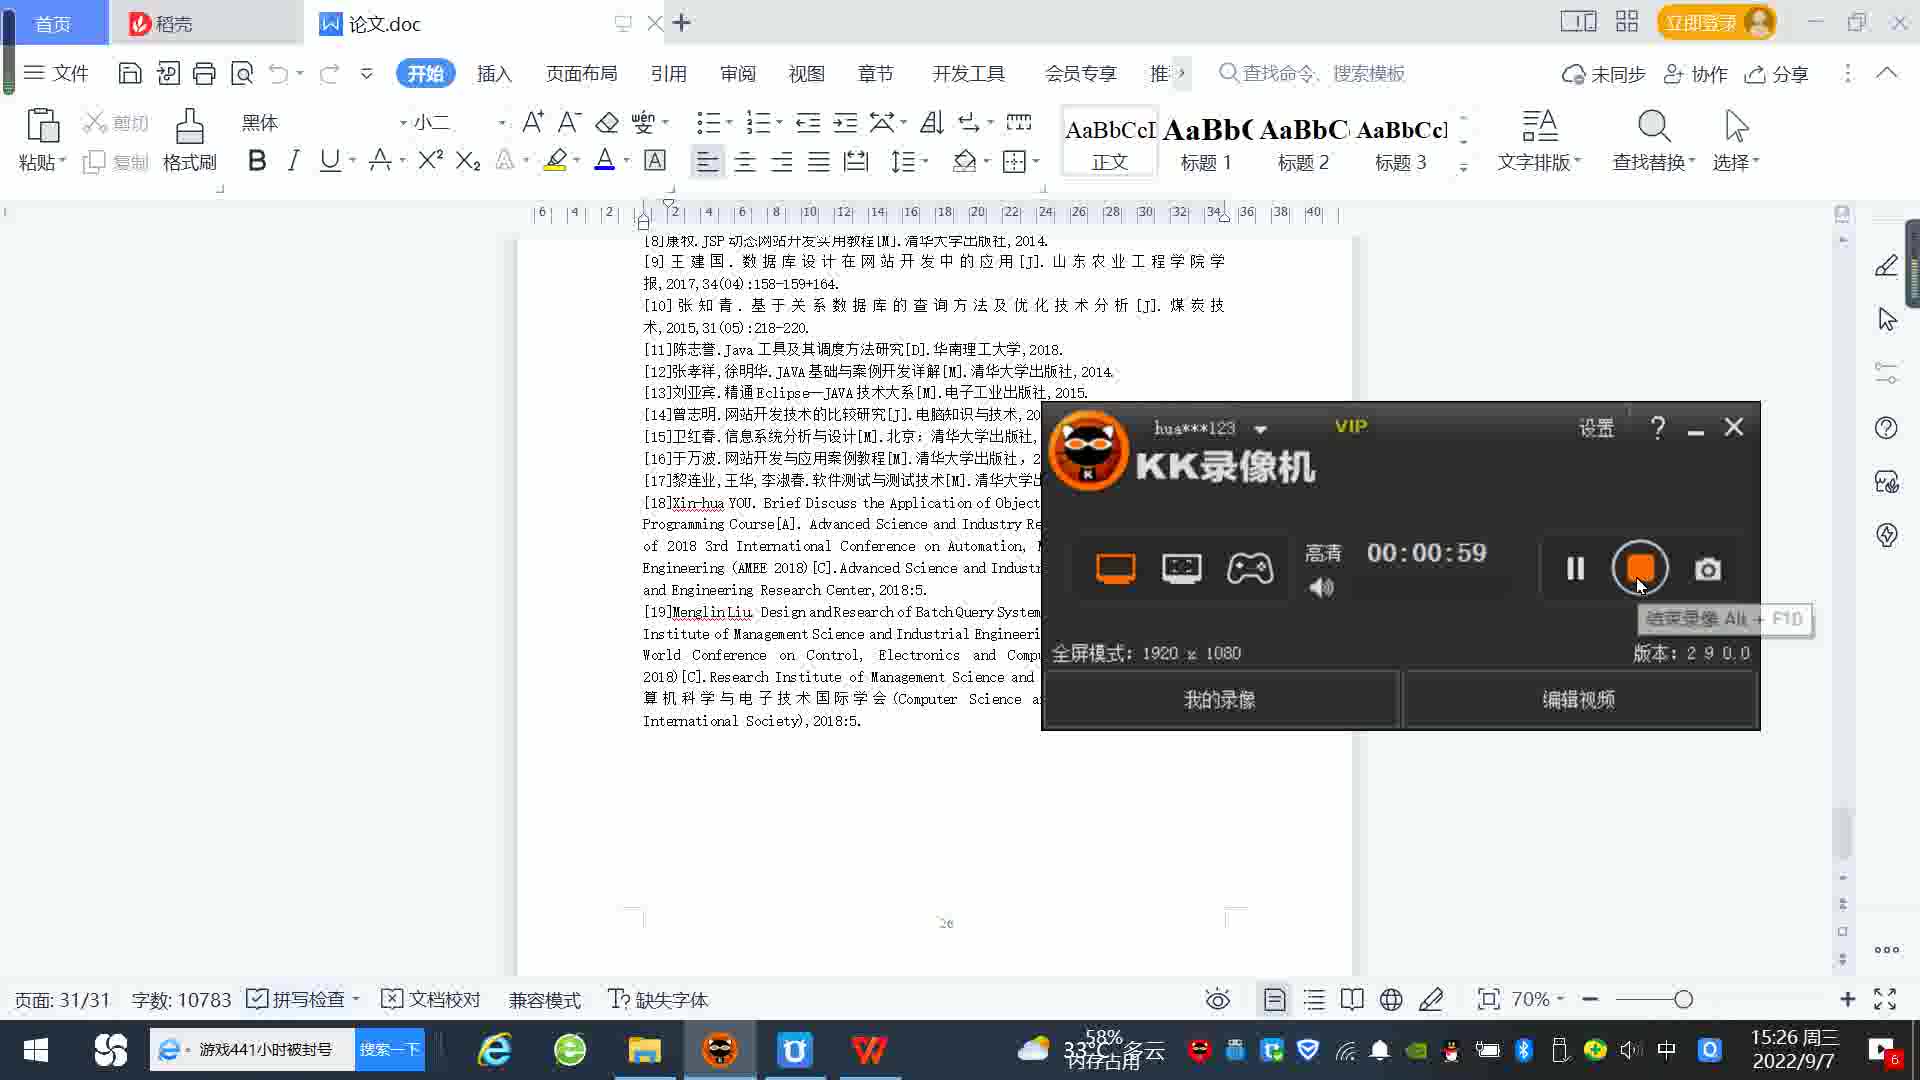1920x1080 pixels.
Task: Toggle bold formatting B button
Action: coord(257,161)
